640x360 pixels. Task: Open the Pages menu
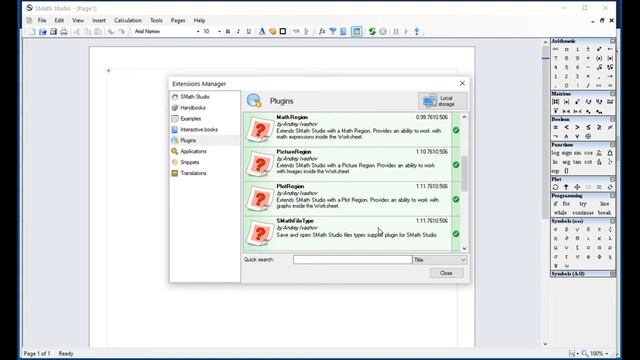[178, 20]
